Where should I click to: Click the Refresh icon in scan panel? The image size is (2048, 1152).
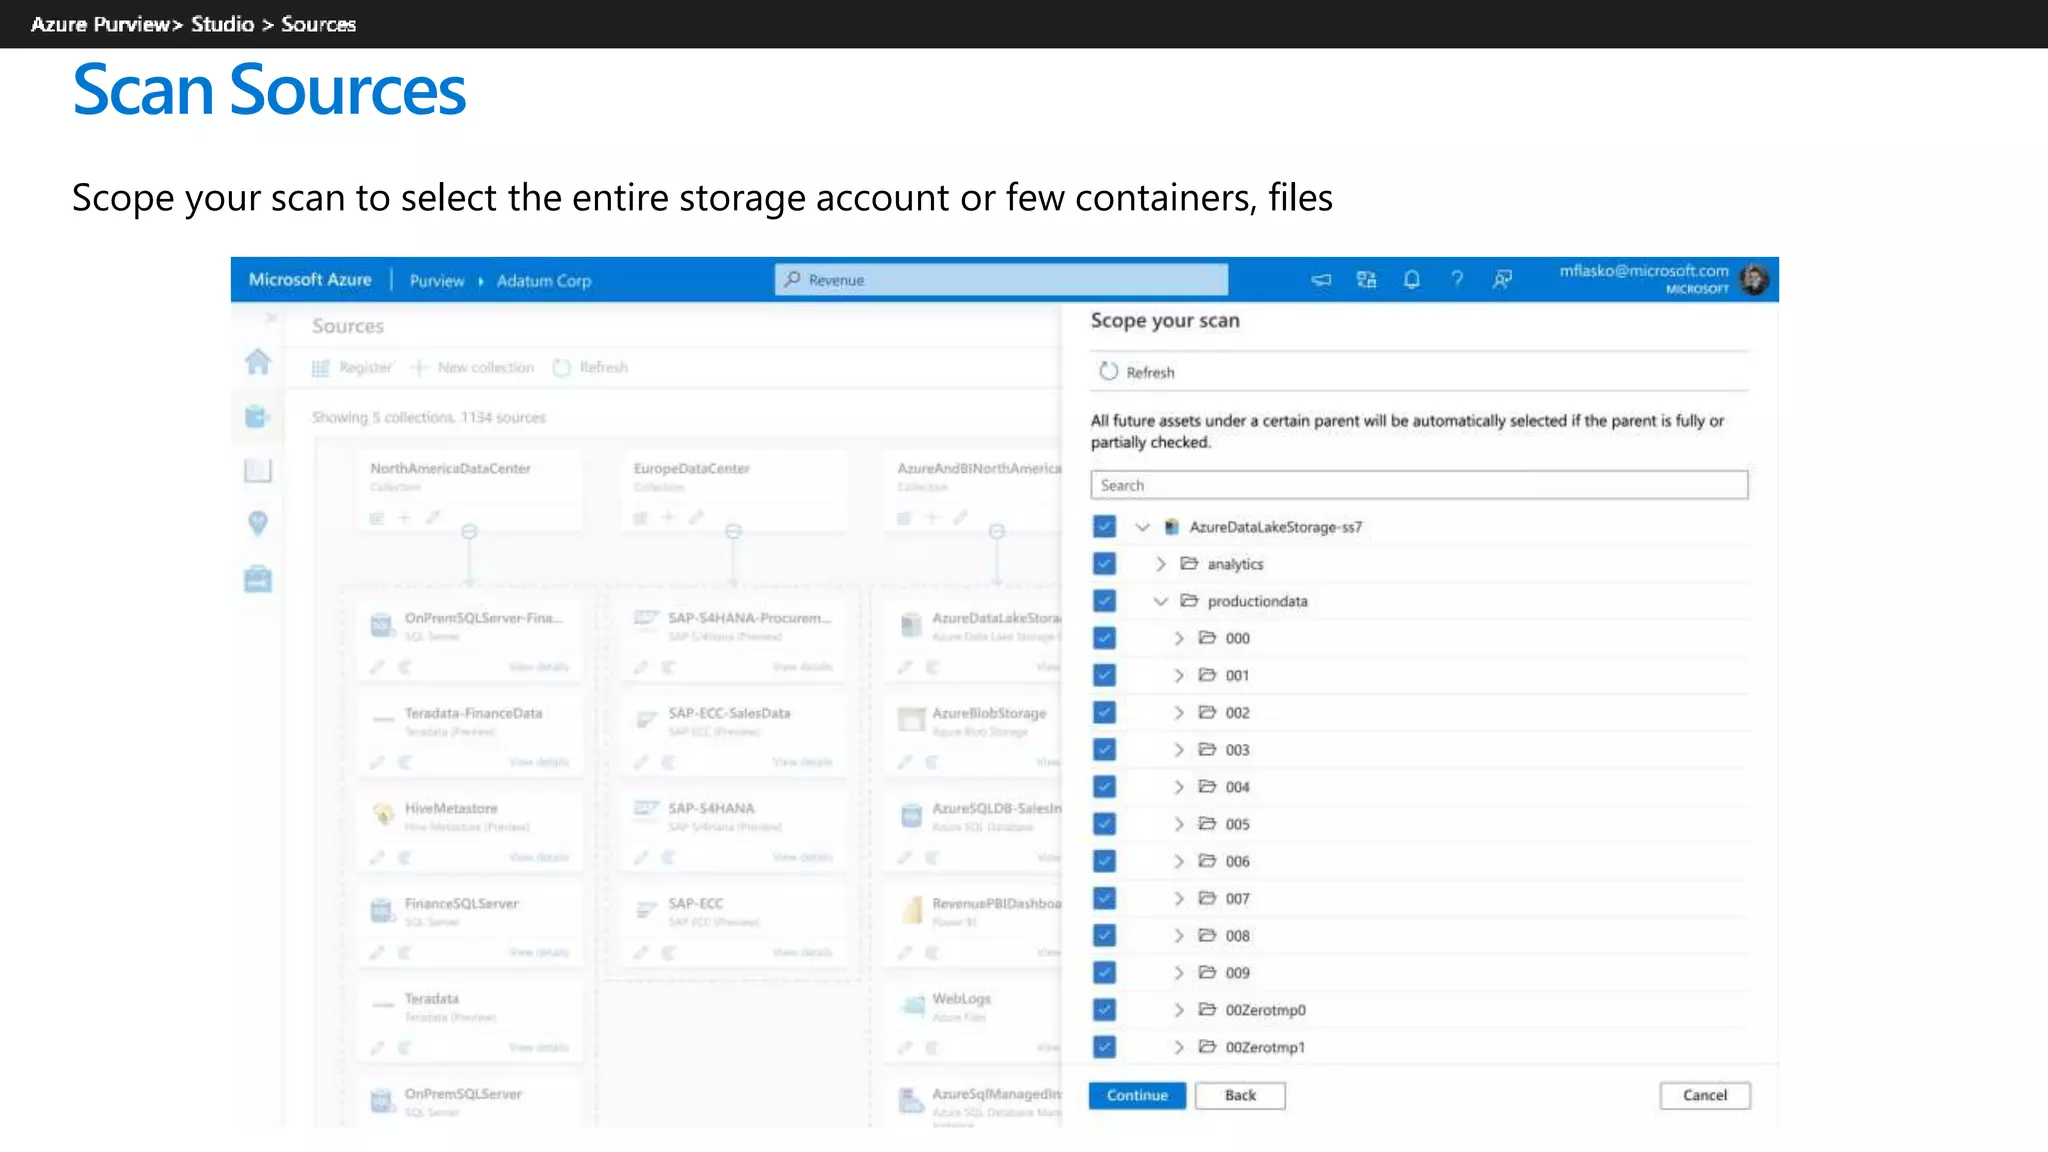tap(1108, 372)
